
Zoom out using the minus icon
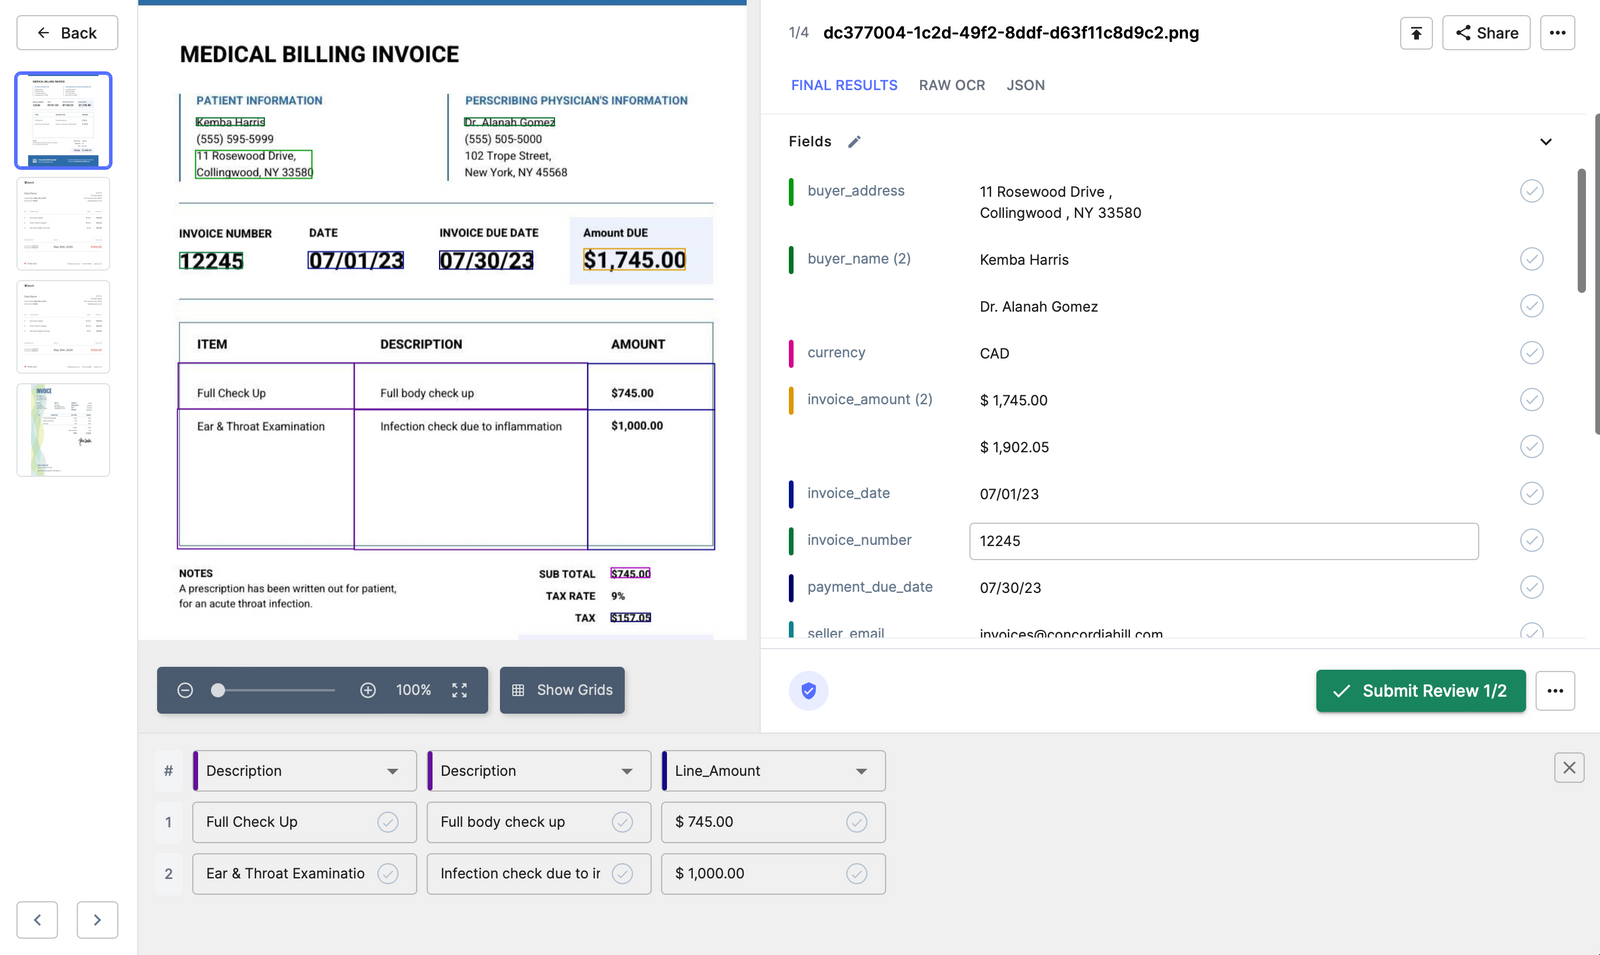coord(185,690)
